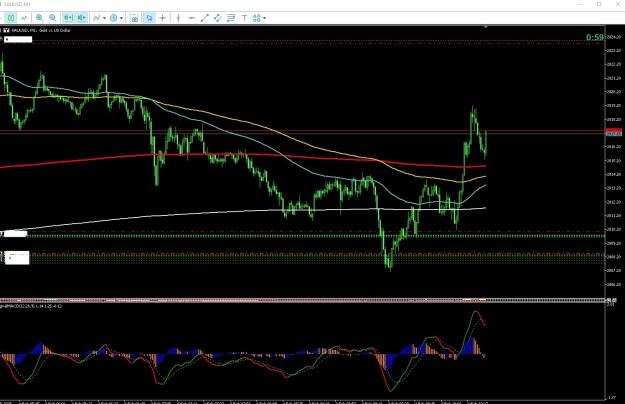Click the bottom time scale axis
Screen dimensions: 625x404
click(x=303, y=402)
